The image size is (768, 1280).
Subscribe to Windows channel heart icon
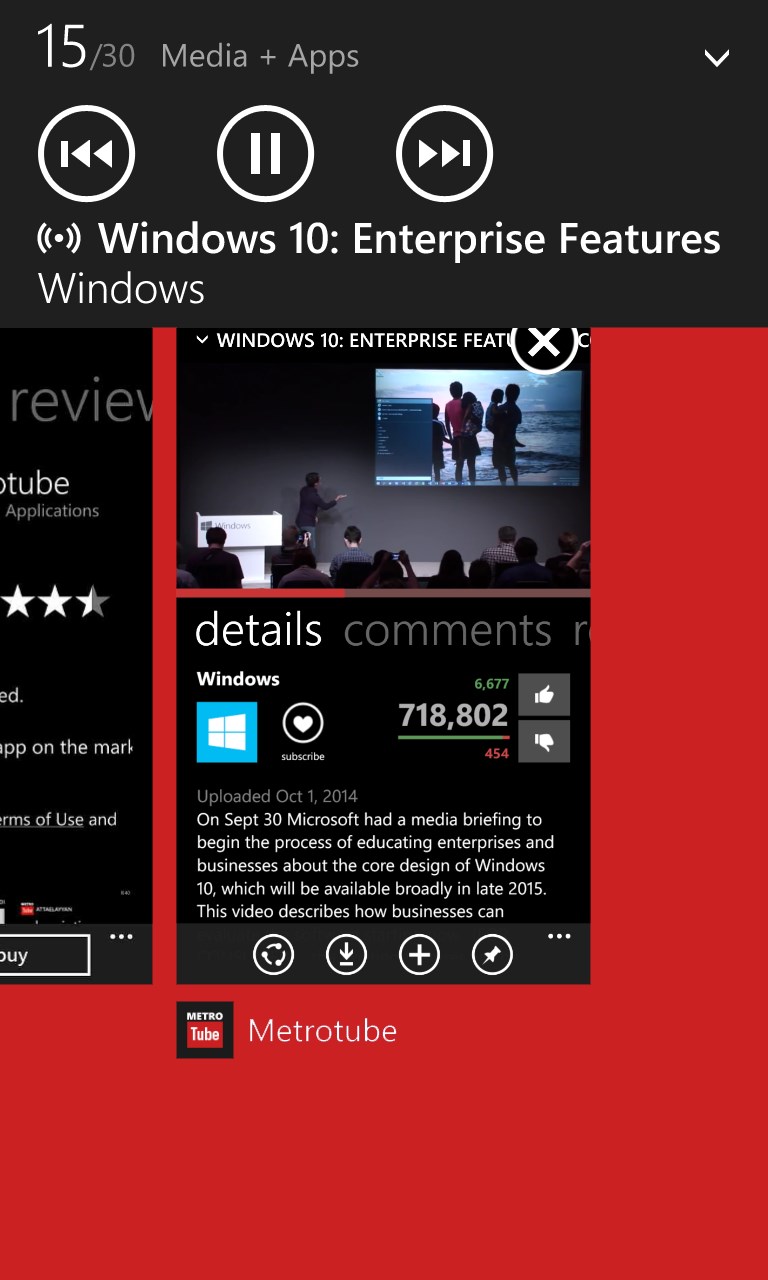(x=303, y=723)
